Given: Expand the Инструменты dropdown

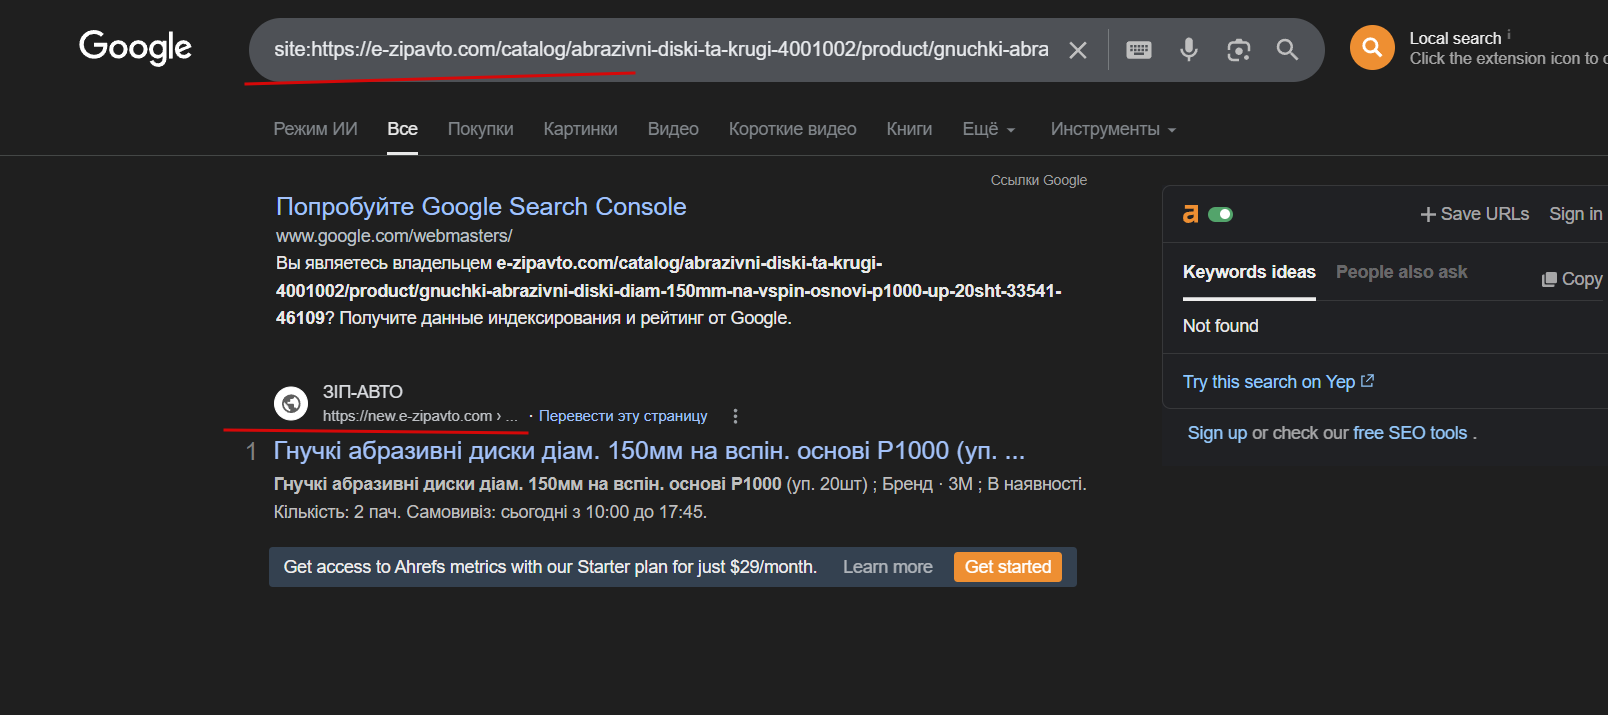Looking at the screenshot, I should click(x=1113, y=129).
